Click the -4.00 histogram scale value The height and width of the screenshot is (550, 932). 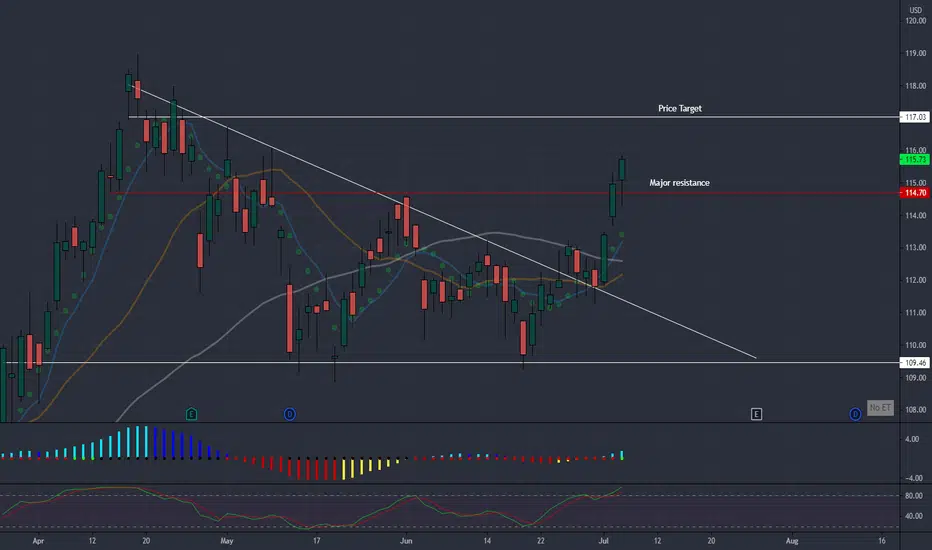click(912, 478)
